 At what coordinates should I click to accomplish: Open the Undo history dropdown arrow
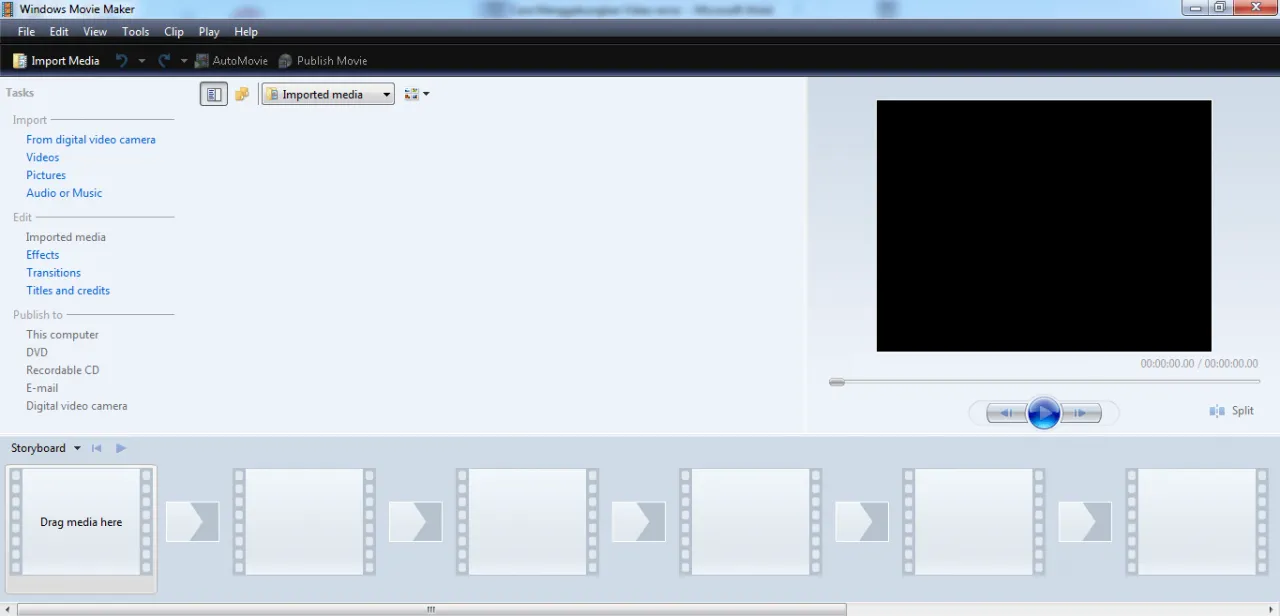pyautogui.click(x=141, y=61)
